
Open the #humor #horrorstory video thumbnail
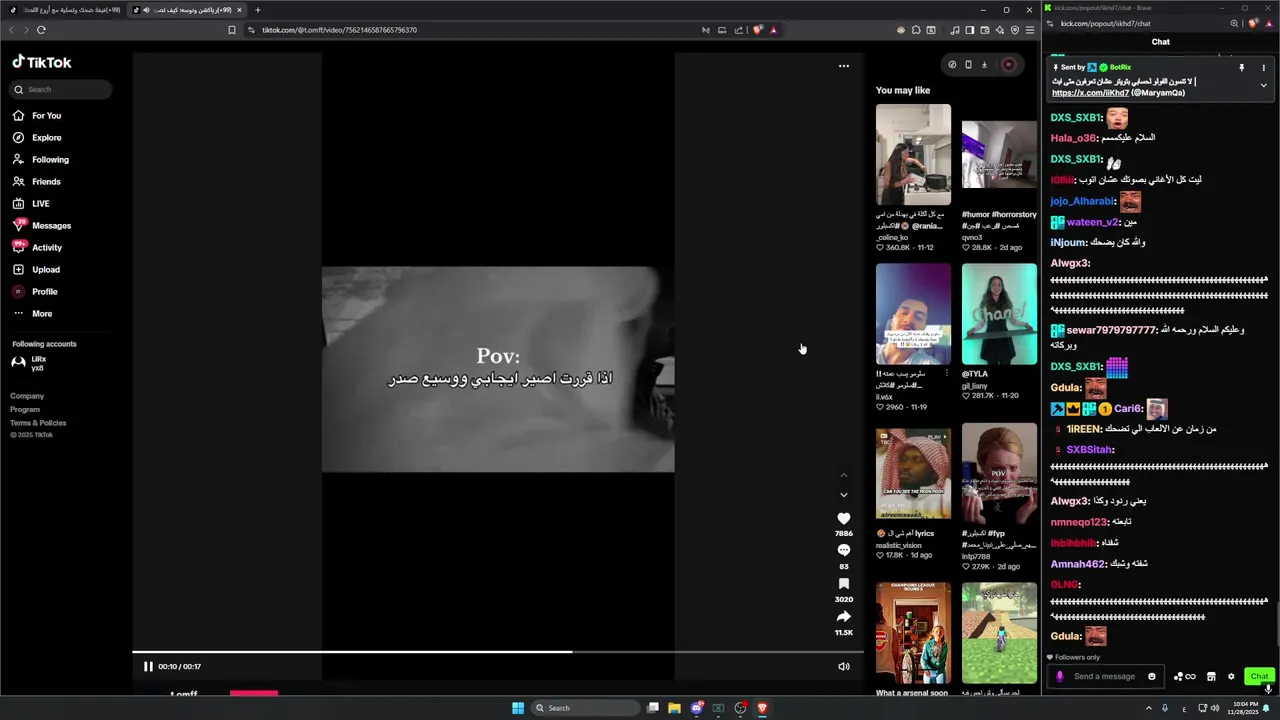tap(999, 155)
